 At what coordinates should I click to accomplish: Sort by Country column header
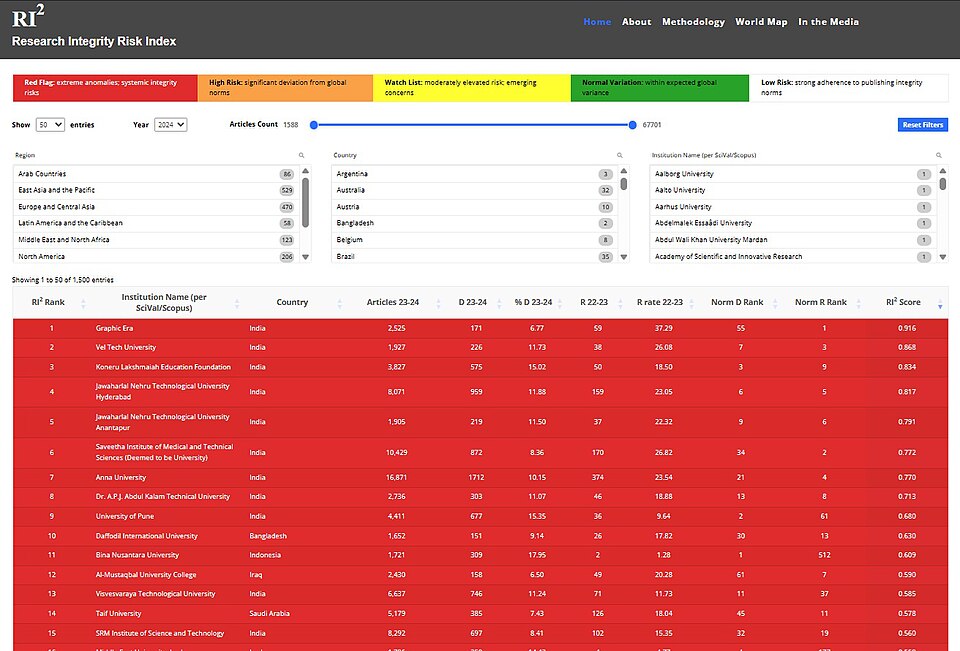292,303
